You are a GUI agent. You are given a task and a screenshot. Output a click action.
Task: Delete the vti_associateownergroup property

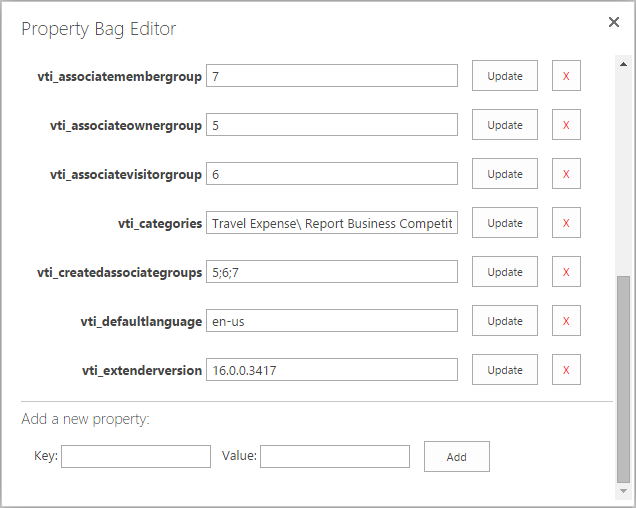coord(566,125)
